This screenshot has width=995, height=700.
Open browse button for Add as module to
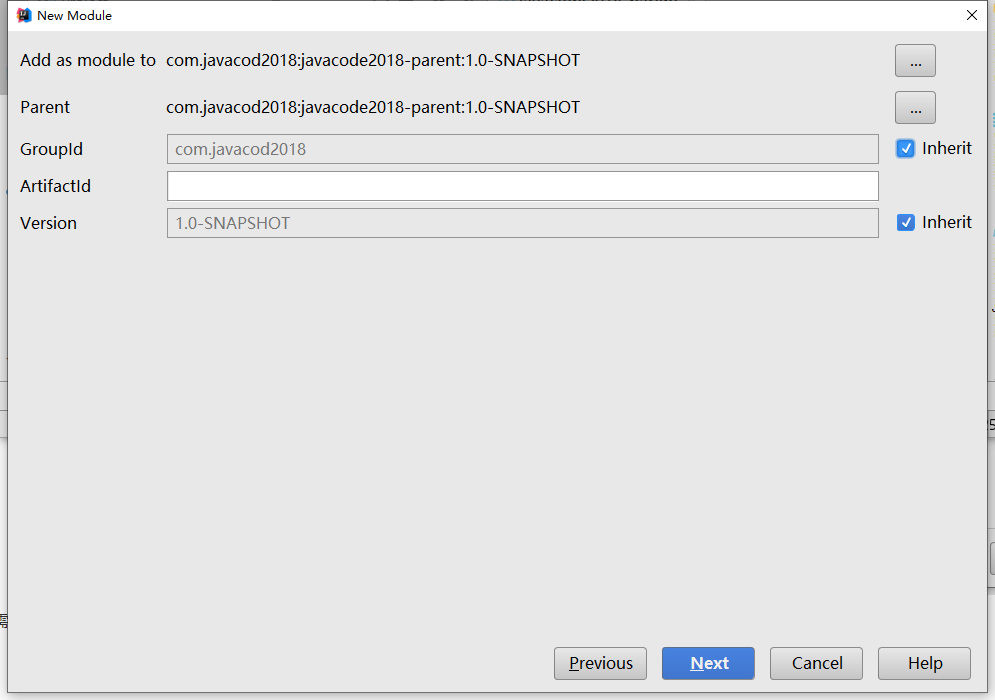[x=915, y=61]
